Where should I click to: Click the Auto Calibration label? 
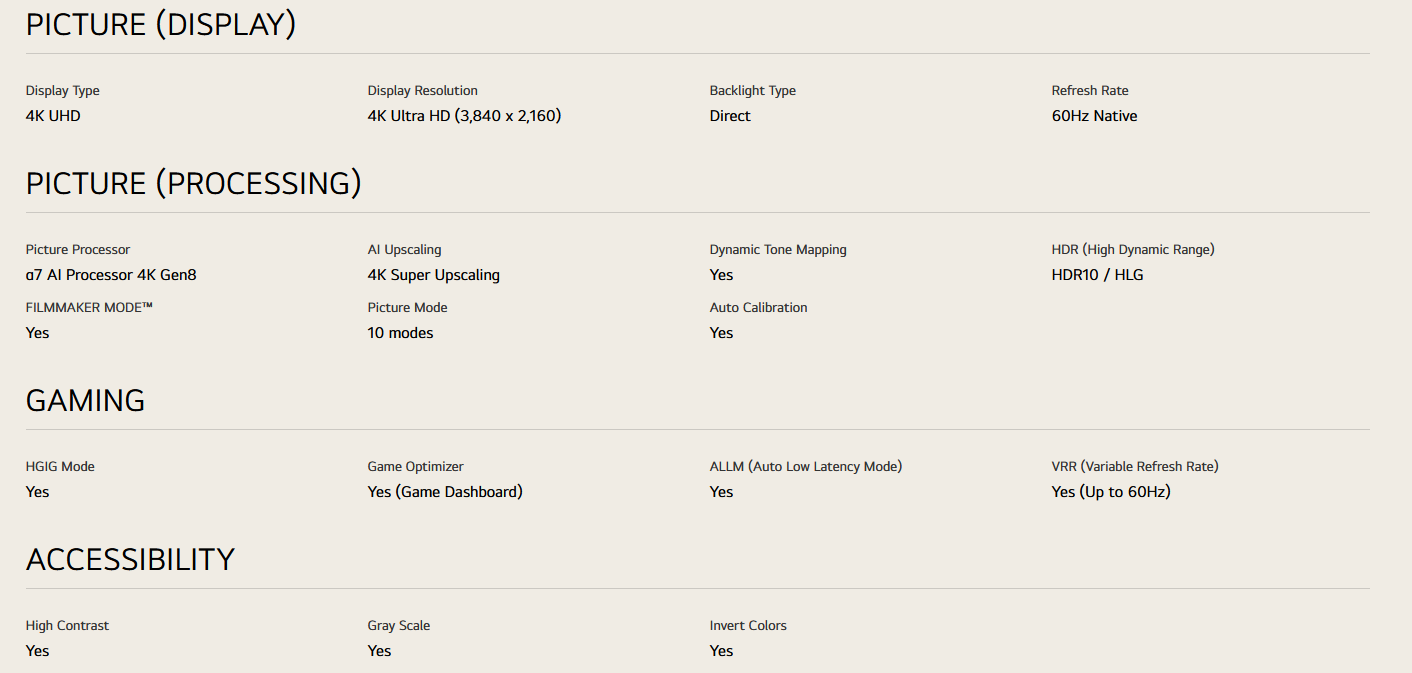point(758,308)
